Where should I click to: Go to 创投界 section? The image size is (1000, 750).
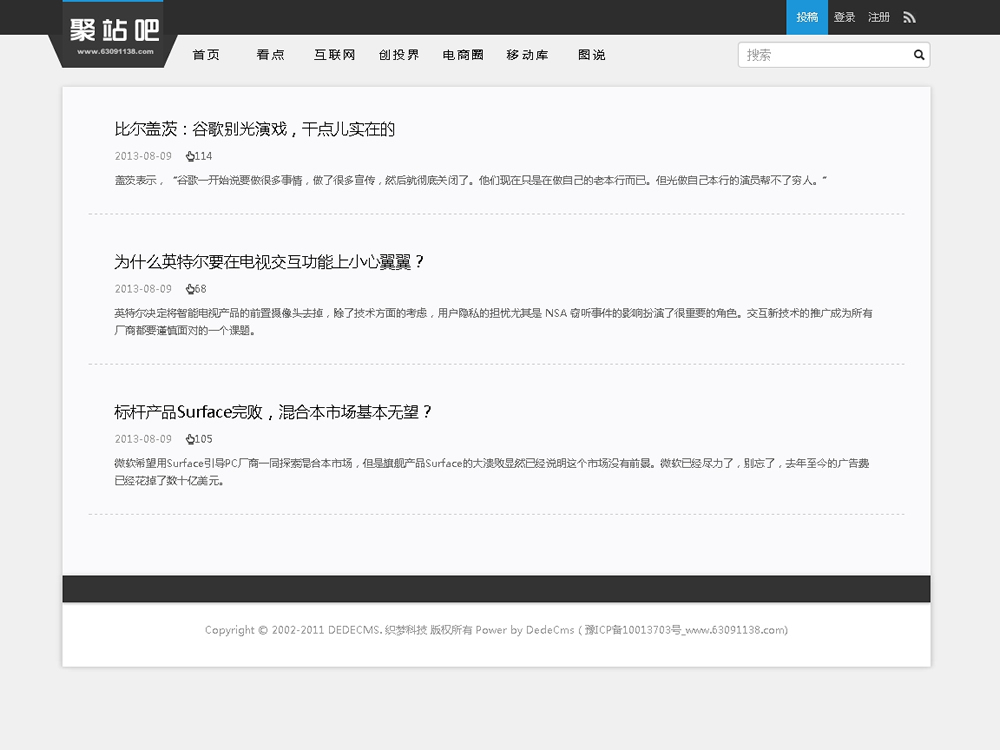pos(399,55)
